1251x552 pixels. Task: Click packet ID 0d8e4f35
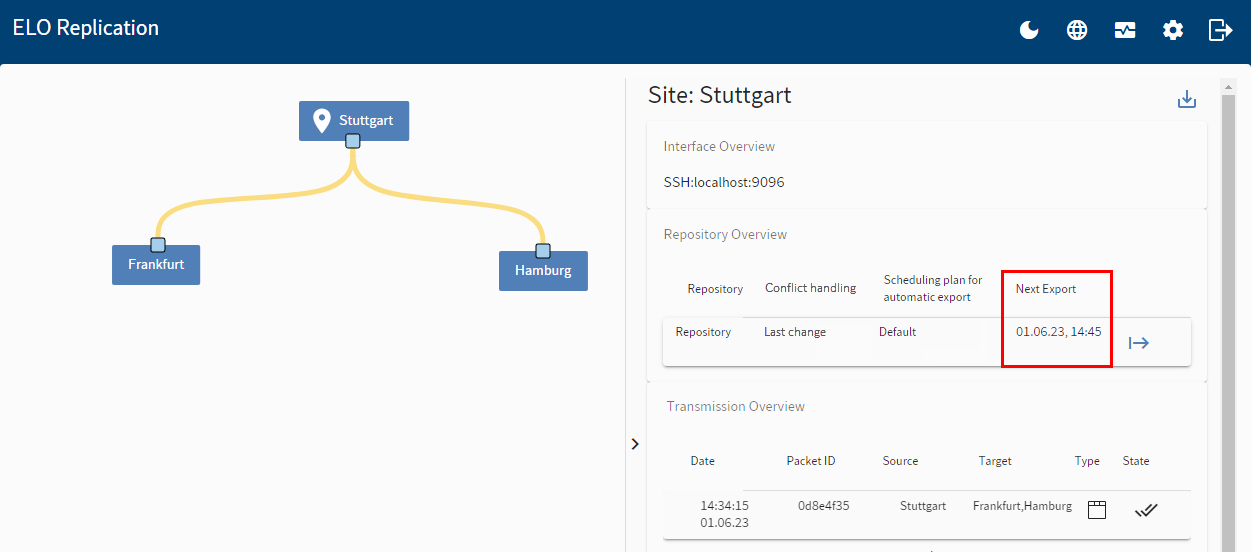point(823,506)
